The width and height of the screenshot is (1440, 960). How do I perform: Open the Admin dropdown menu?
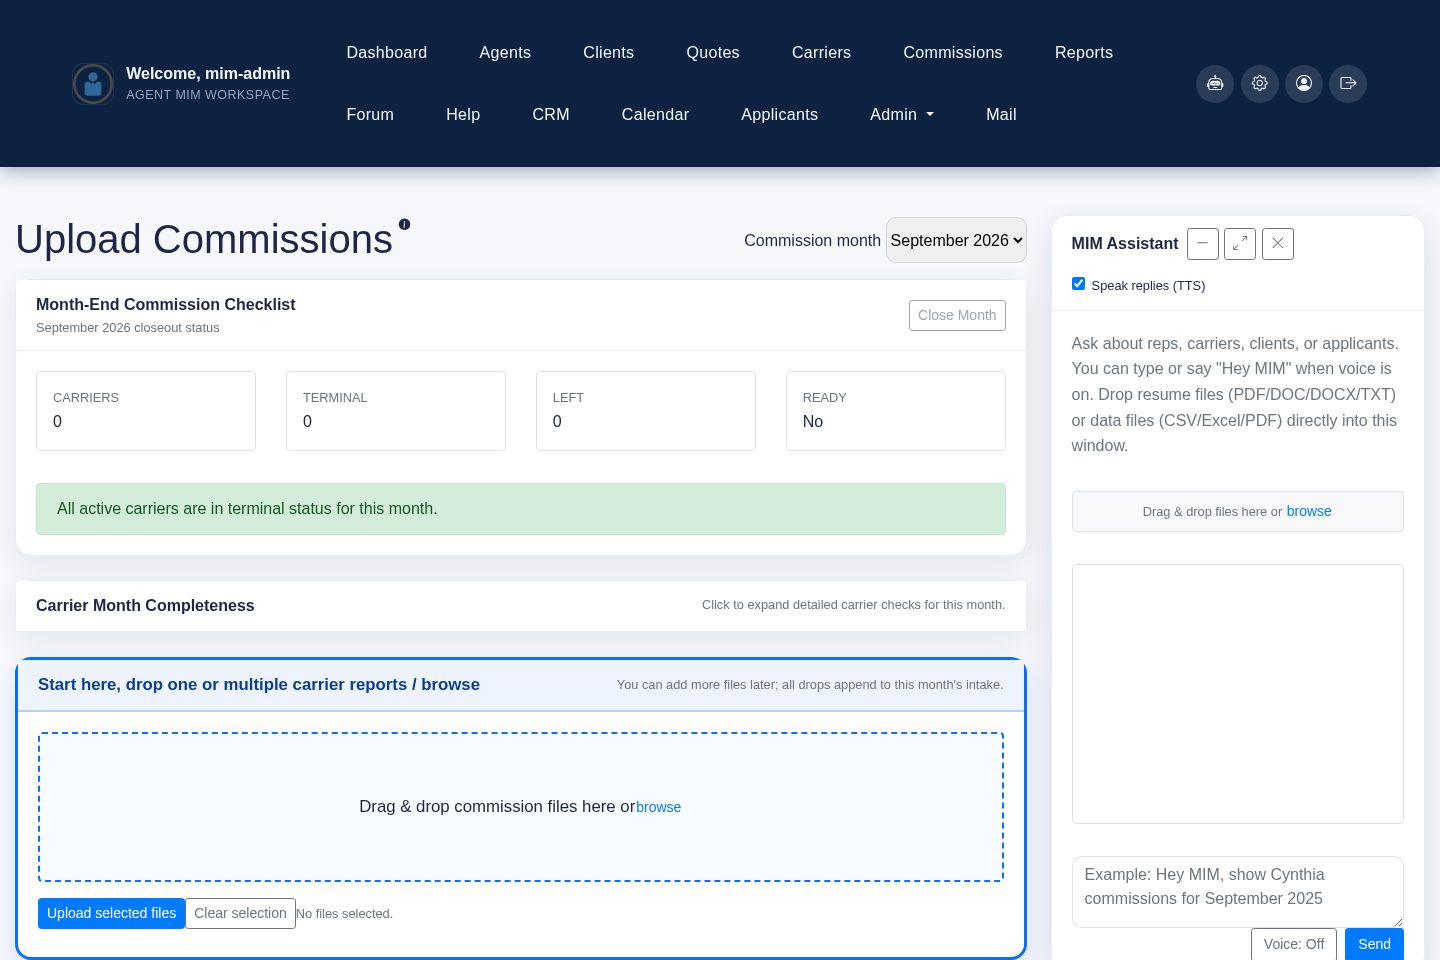(902, 115)
